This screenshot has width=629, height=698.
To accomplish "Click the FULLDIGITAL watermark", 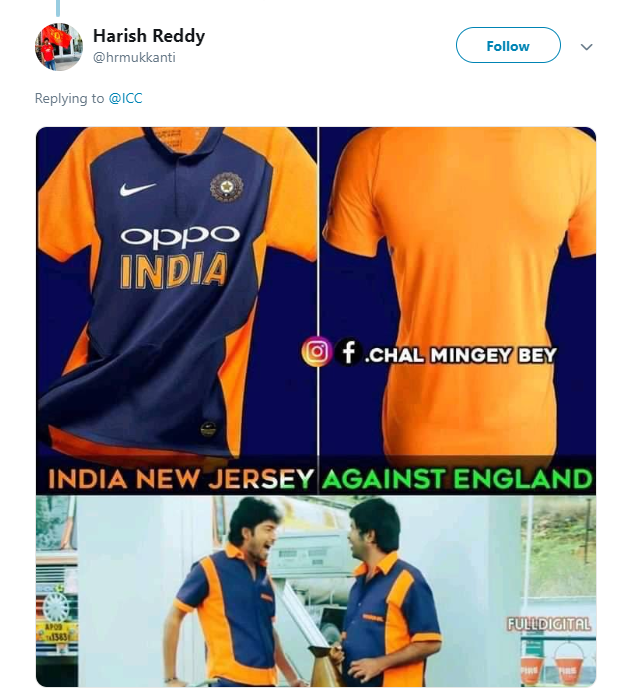I will point(549,624).
